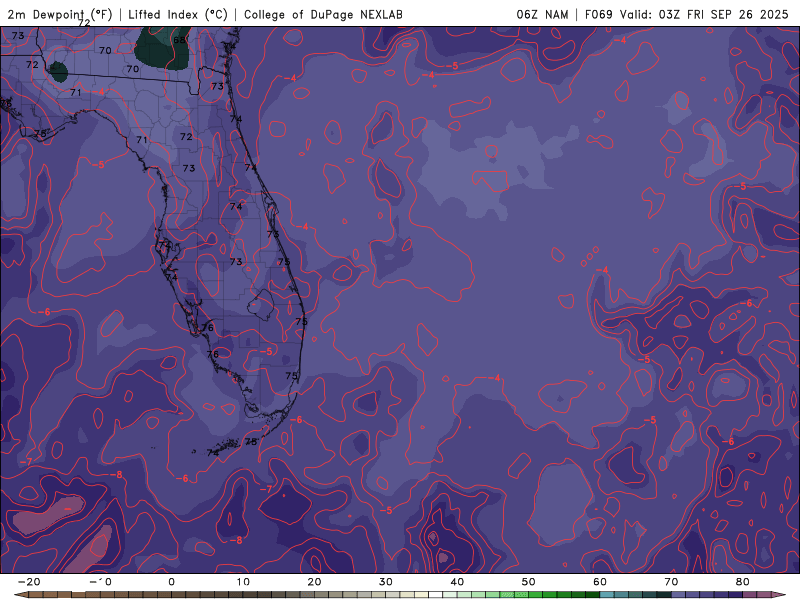This screenshot has width=800, height=600.
Task: Click the 10 label on the color scale
Action: click(243, 582)
